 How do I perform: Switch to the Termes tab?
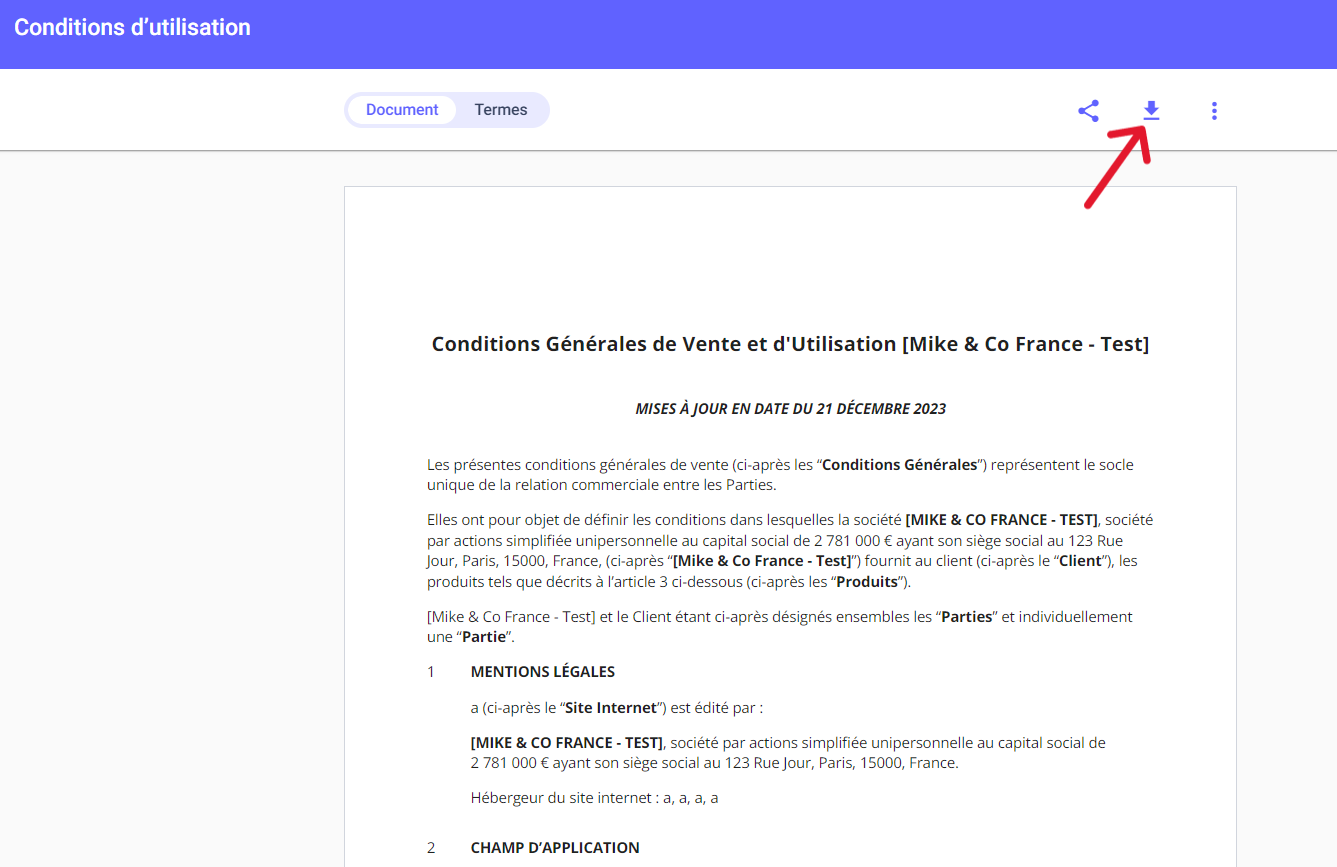[x=501, y=110]
